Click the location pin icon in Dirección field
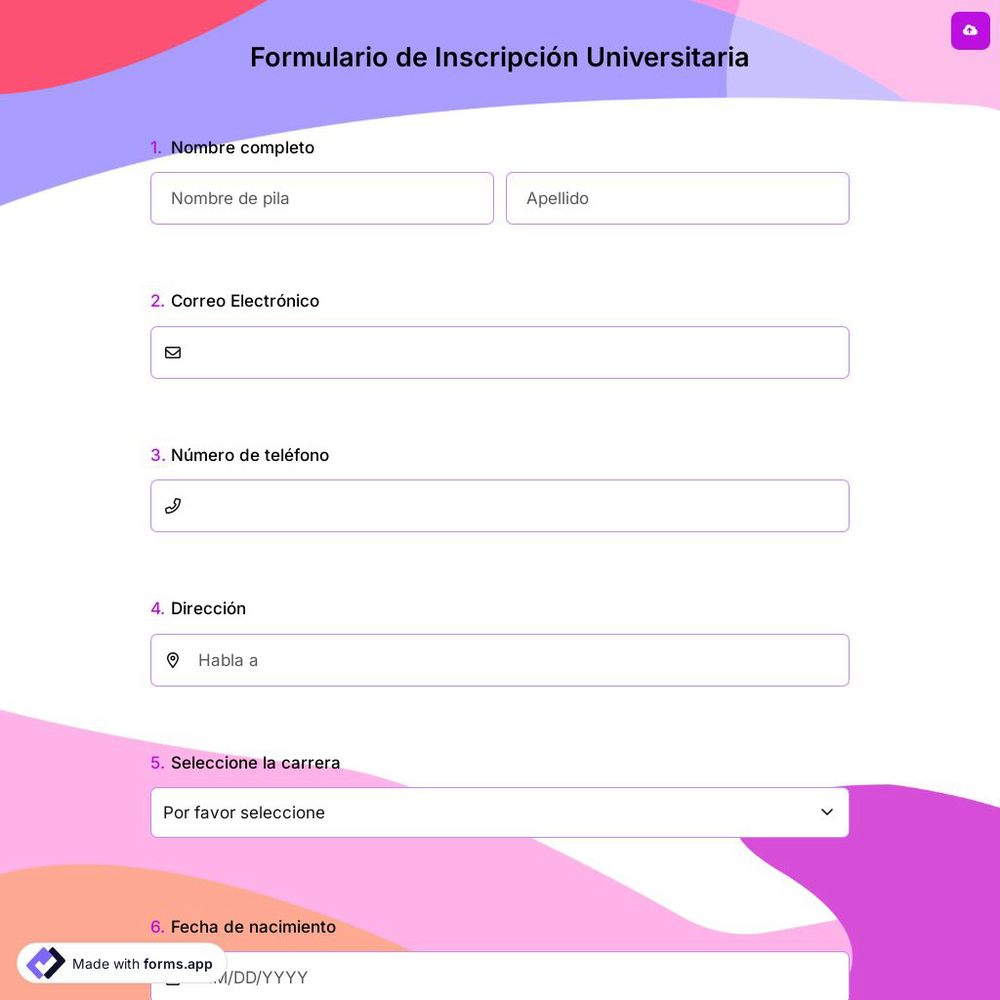Screen dimensions: 1000x1000 click(173, 660)
